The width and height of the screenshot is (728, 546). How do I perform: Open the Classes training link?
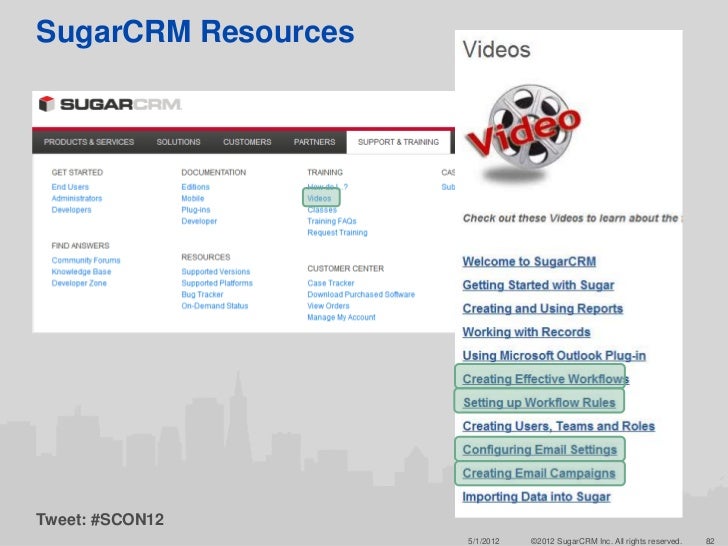(322, 210)
